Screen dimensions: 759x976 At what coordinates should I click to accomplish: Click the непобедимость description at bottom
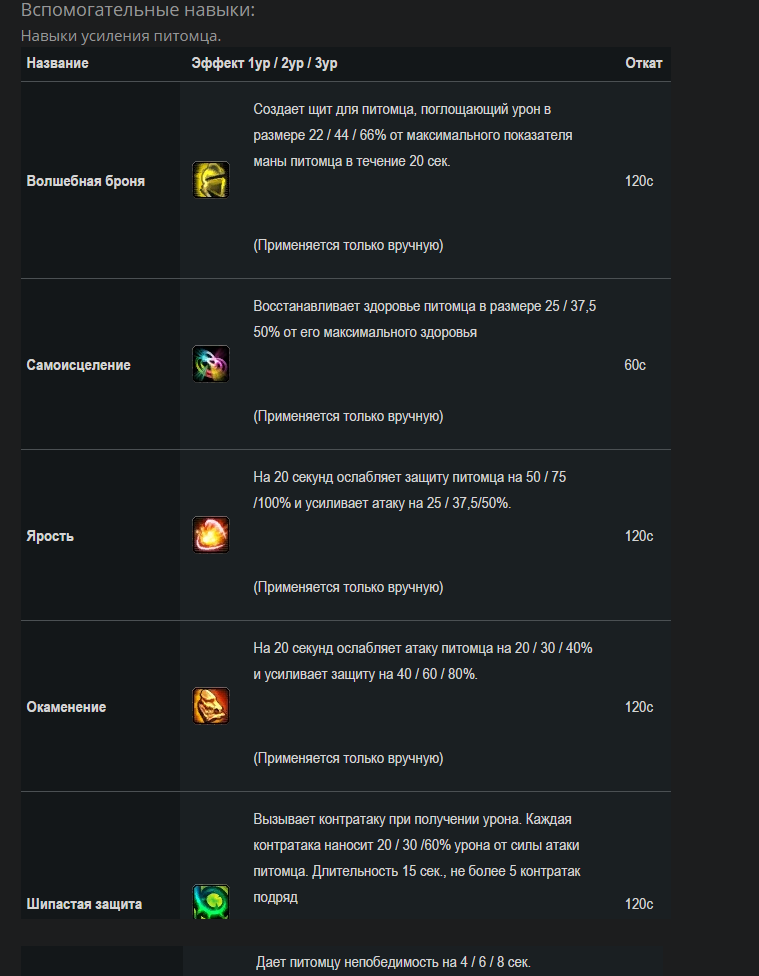tap(394, 962)
